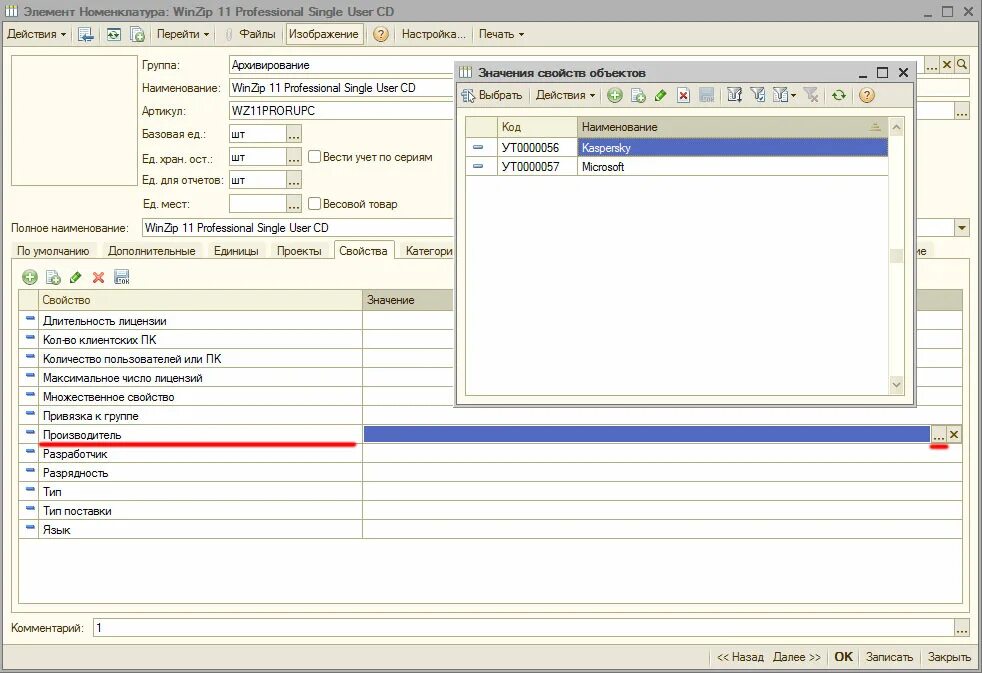This screenshot has height=673, width=982.
Task: Refresh the list in the values window
Action: tap(839, 95)
